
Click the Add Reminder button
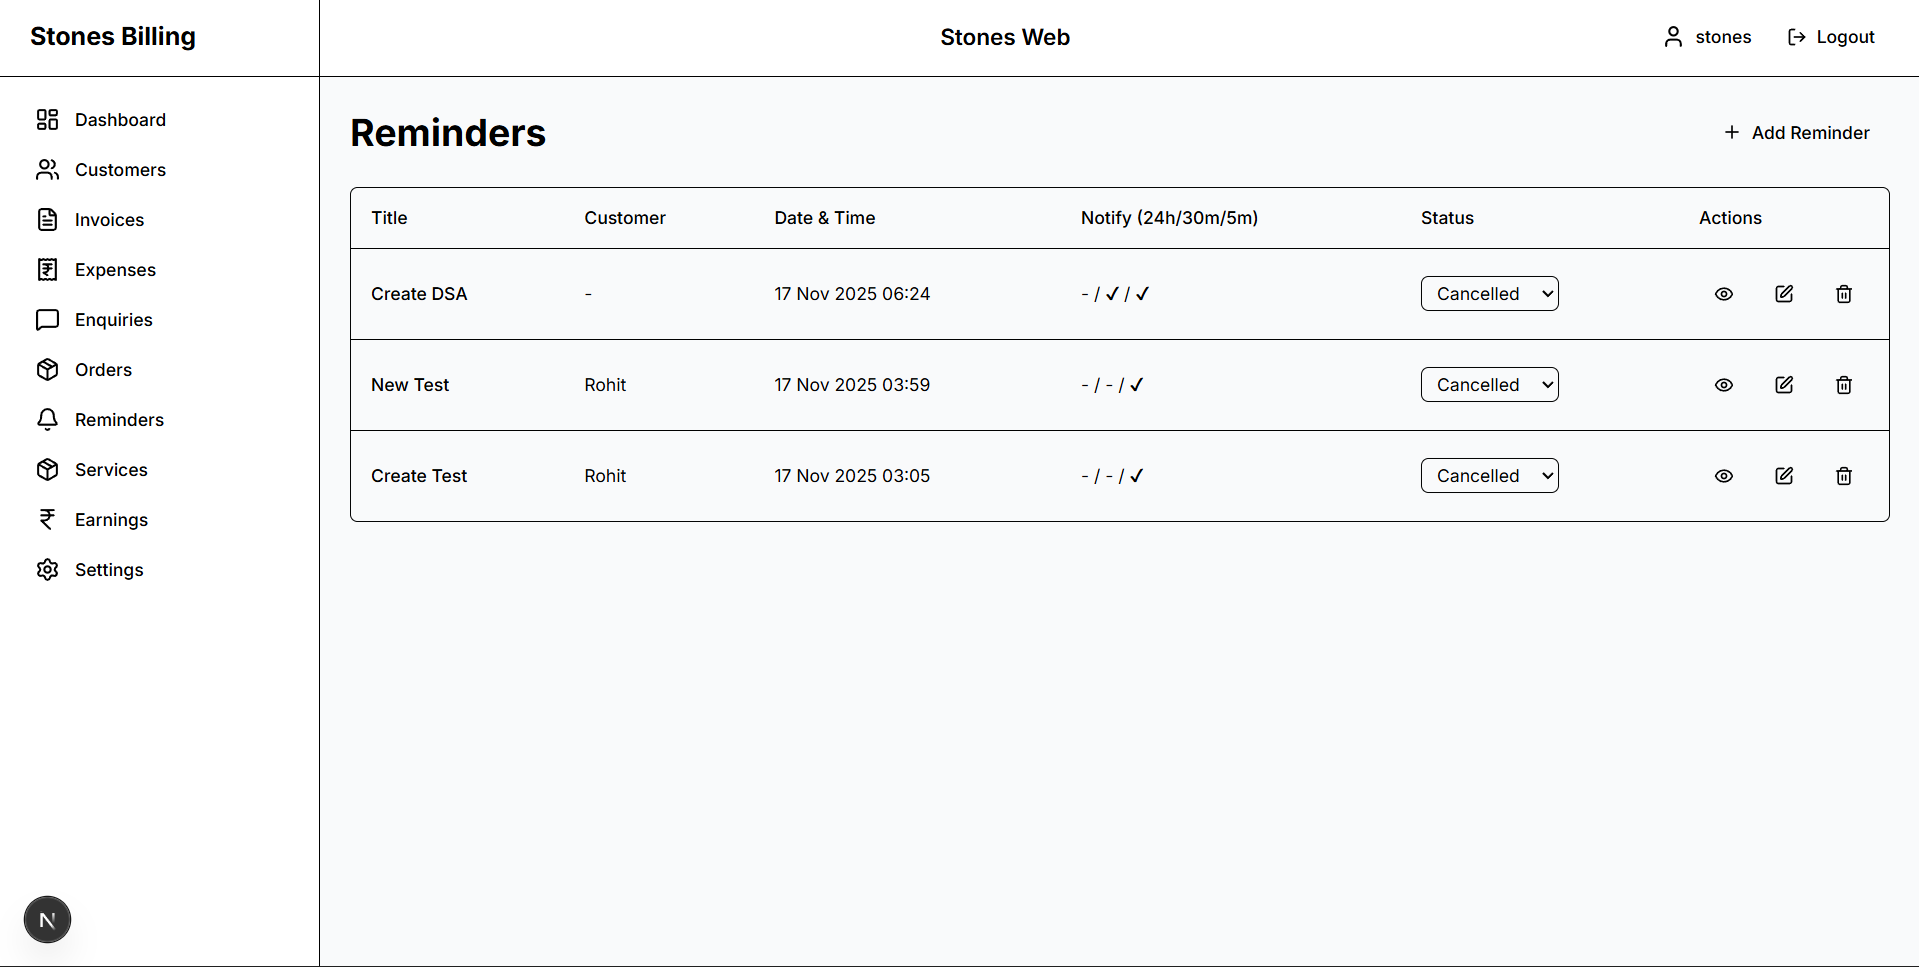coord(1796,132)
